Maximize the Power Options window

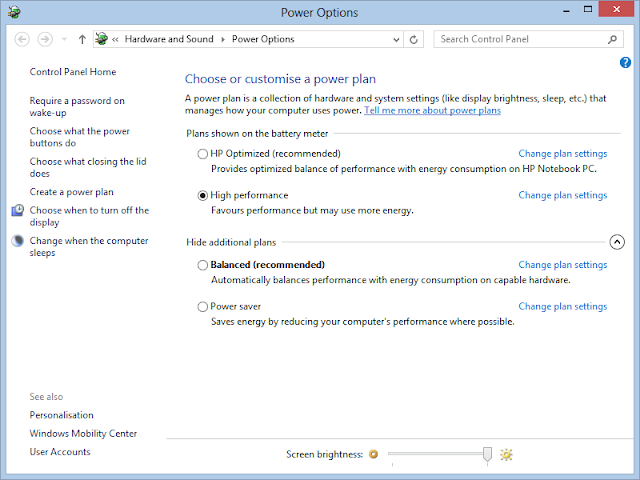(588, 9)
